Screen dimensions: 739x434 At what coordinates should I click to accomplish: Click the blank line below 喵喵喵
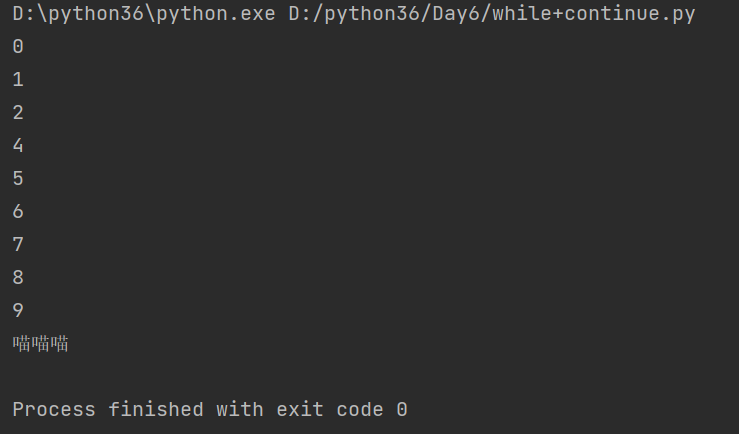coord(200,377)
